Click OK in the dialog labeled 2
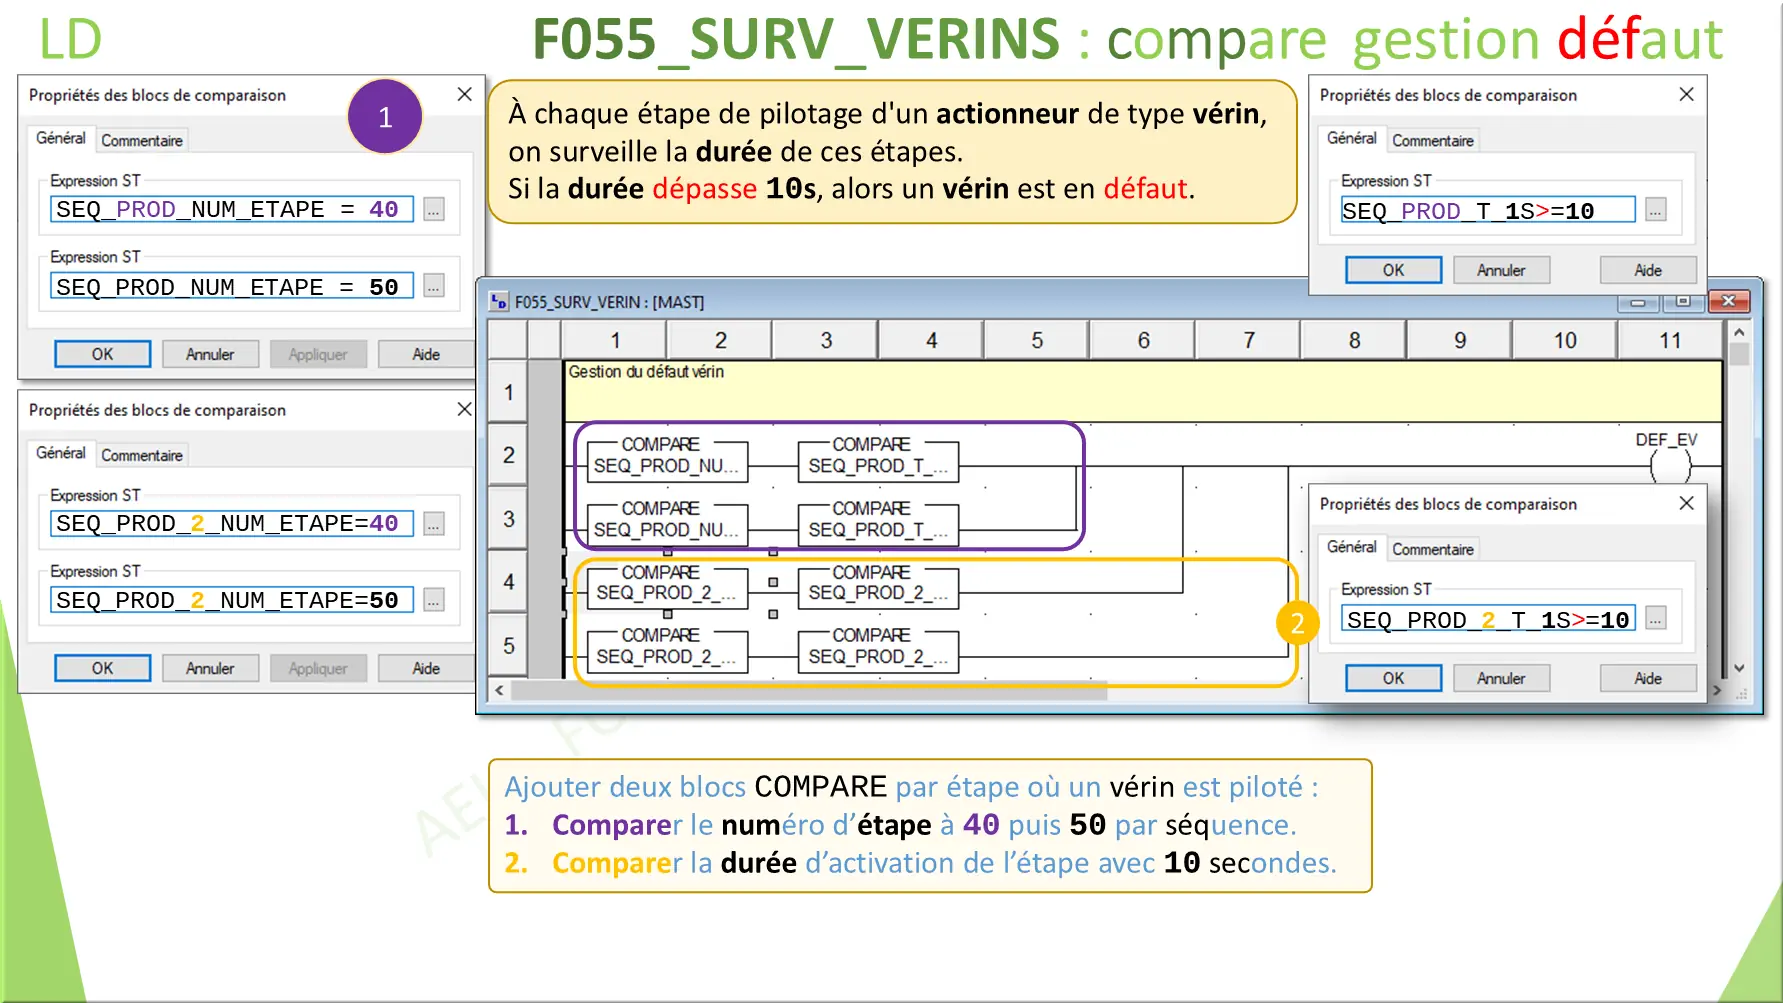Viewport: 1783px width, 1003px height. coord(1392,677)
